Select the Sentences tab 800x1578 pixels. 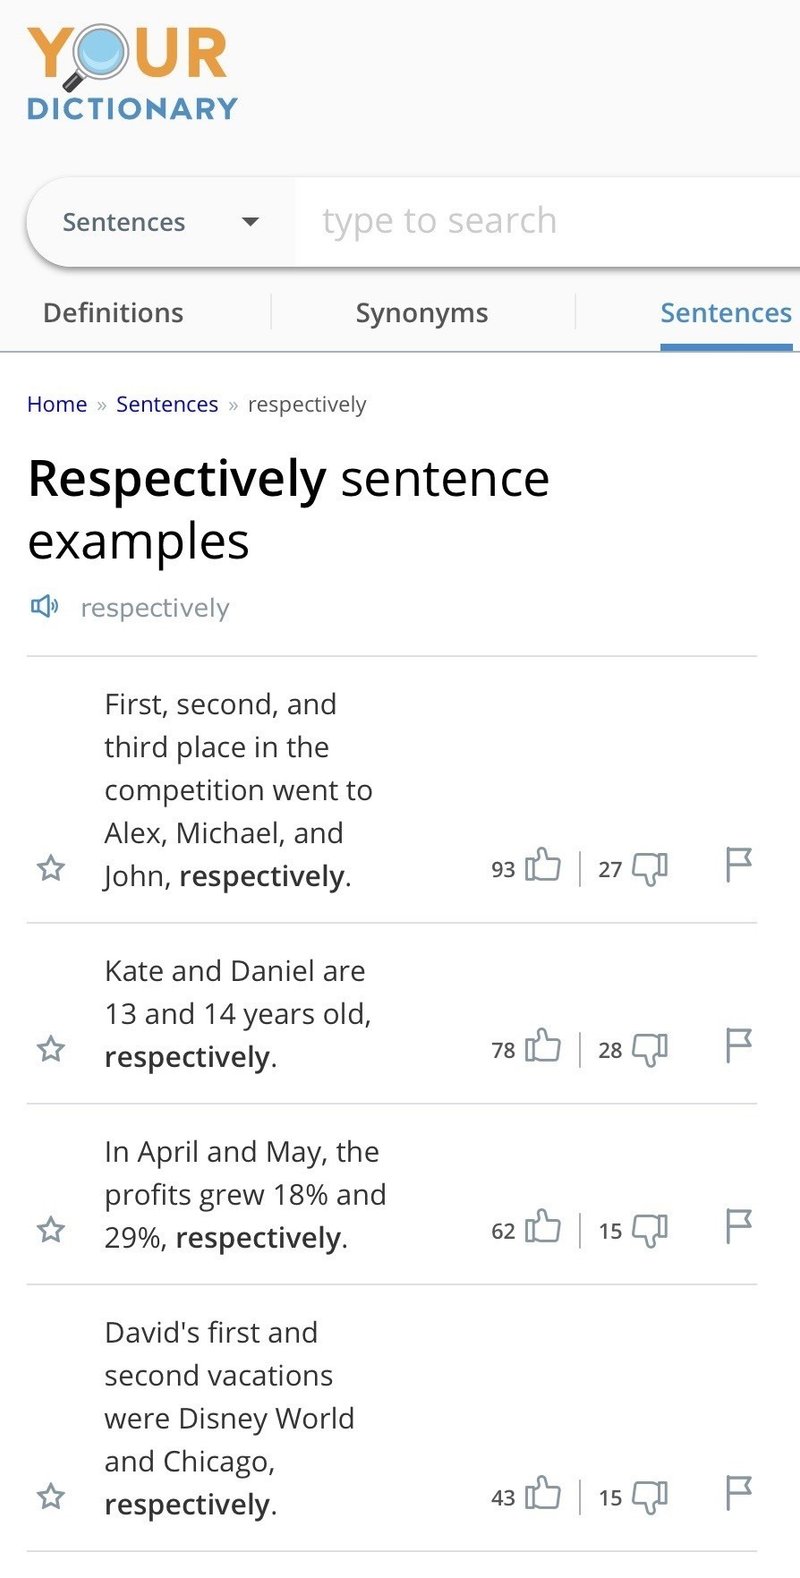tap(726, 313)
